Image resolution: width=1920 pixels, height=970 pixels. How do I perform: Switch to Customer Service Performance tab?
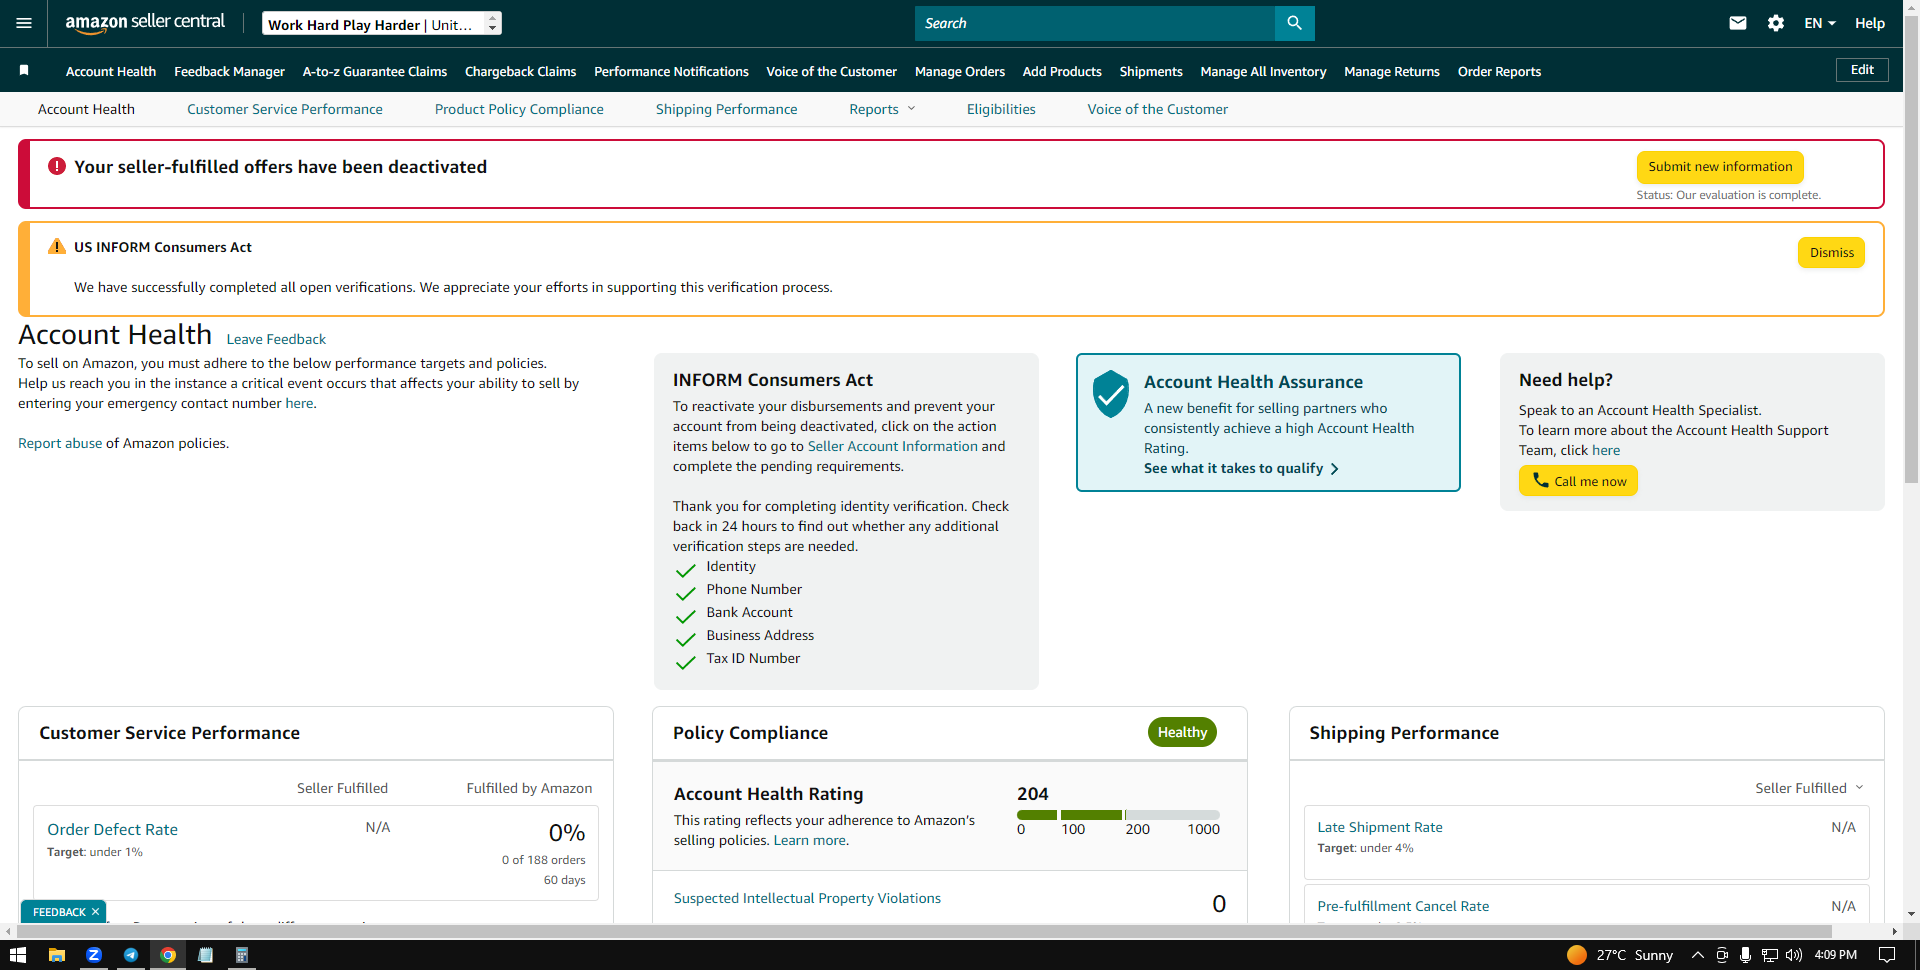pyautogui.click(x=285, y=109)
